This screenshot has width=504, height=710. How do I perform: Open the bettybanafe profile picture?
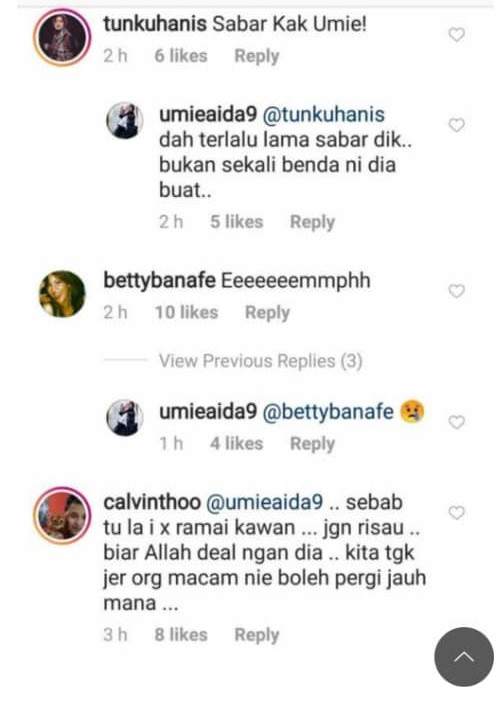click(x=62, y=293)
